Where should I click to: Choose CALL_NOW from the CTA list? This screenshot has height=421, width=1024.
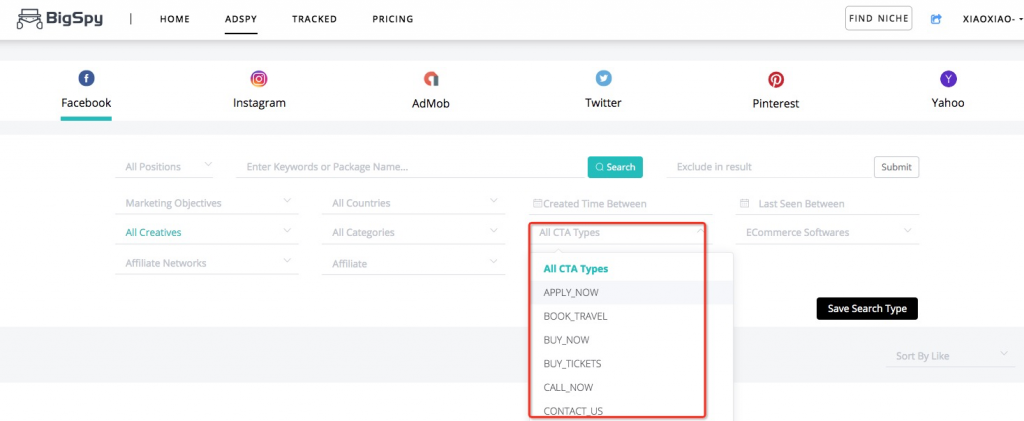pyautogui.click(x=632, y=387)
